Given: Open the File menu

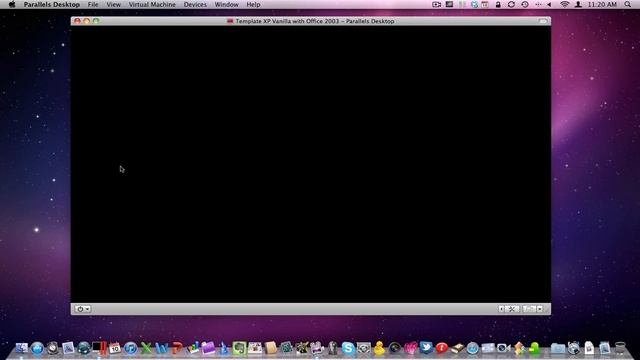Looking at the screenshot, I should 93,4.
